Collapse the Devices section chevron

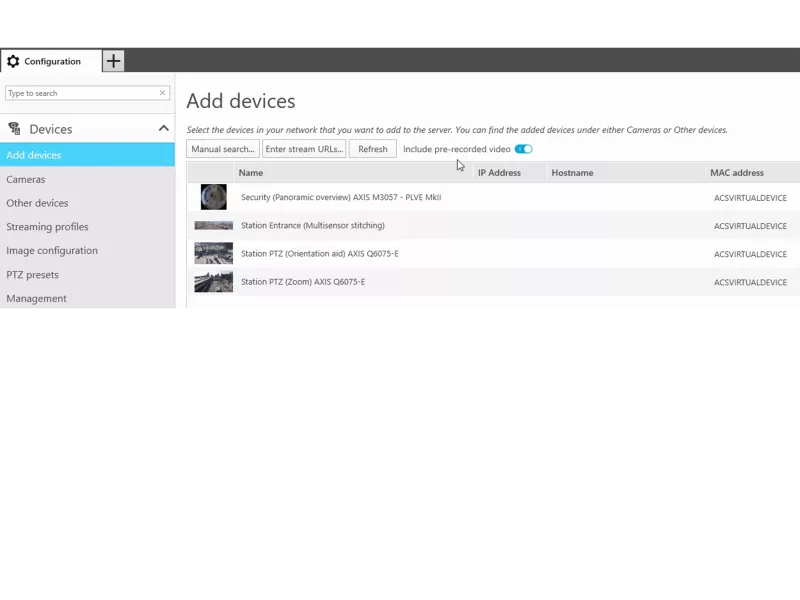pos(163,129)
